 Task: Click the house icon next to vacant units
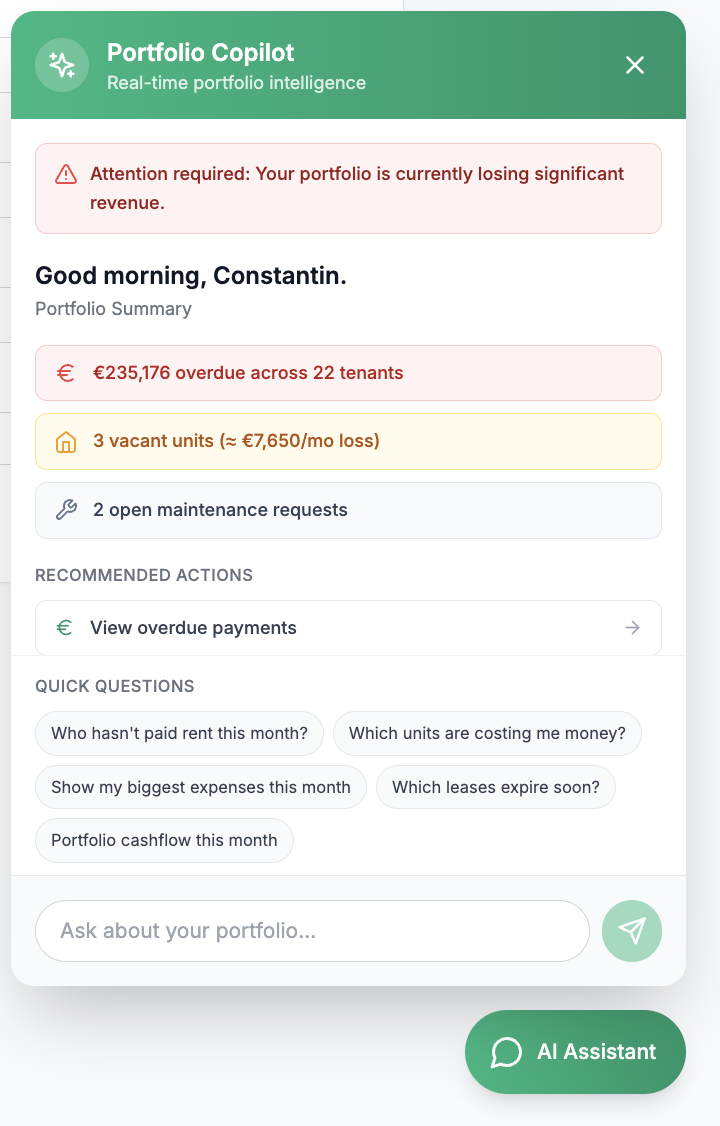pos(65,441)
